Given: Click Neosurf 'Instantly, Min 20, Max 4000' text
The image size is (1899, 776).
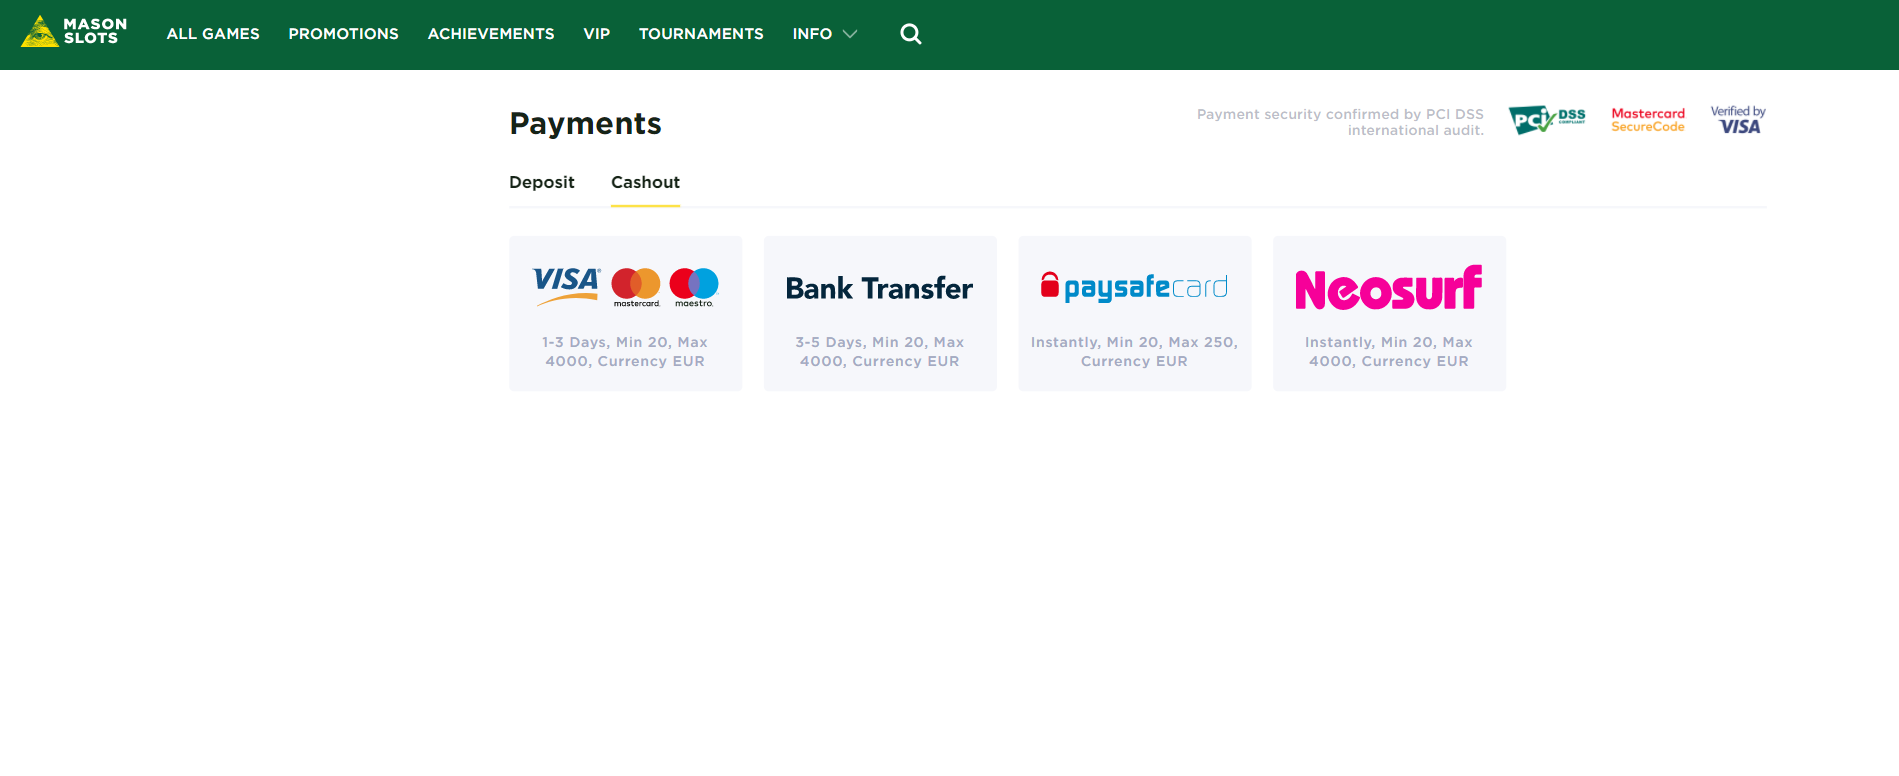Looking at the screenshot, I should 1389,352.
